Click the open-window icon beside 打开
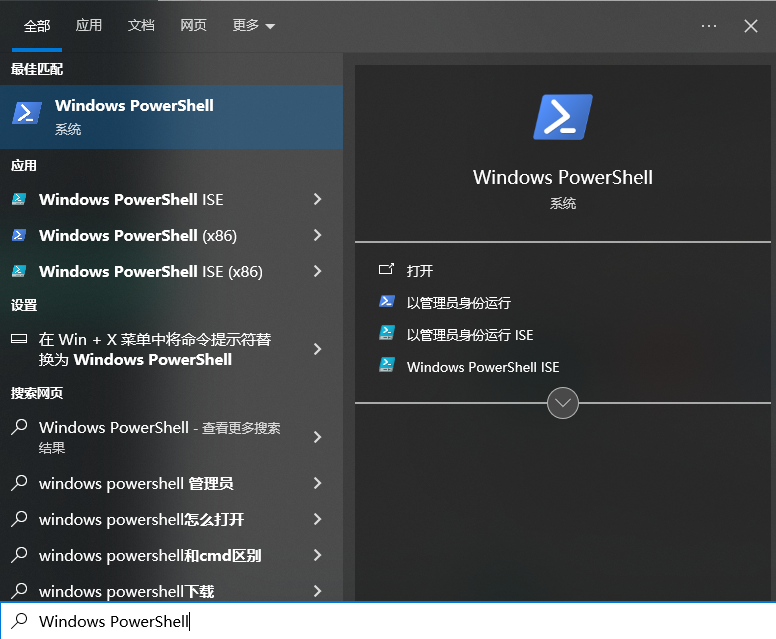The height and width of the screenshot is (639, 776). click(x=387, y=269)
